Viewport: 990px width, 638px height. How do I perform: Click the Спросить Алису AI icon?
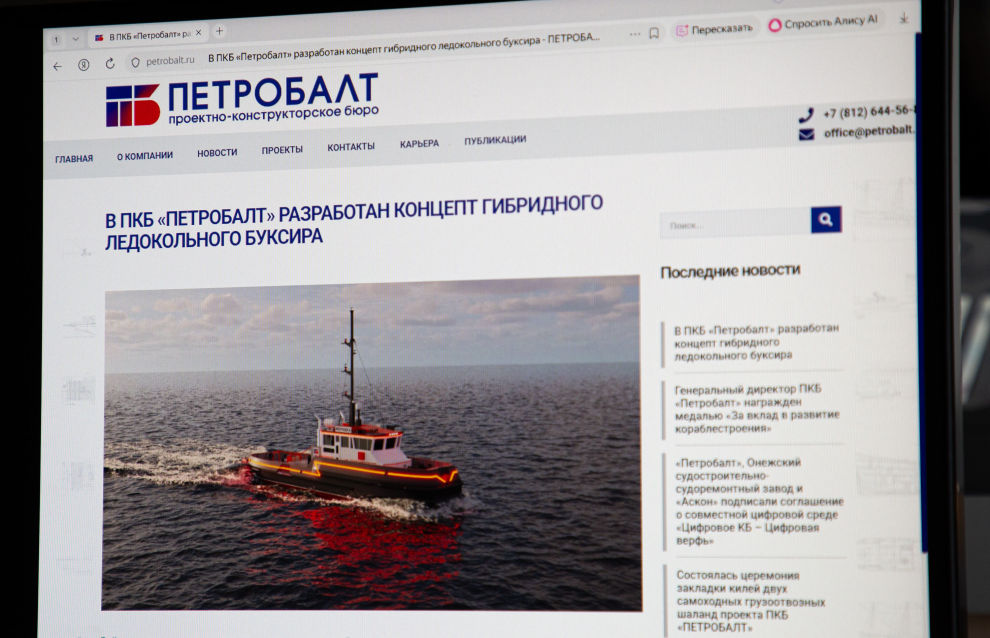tap(775, 24)
